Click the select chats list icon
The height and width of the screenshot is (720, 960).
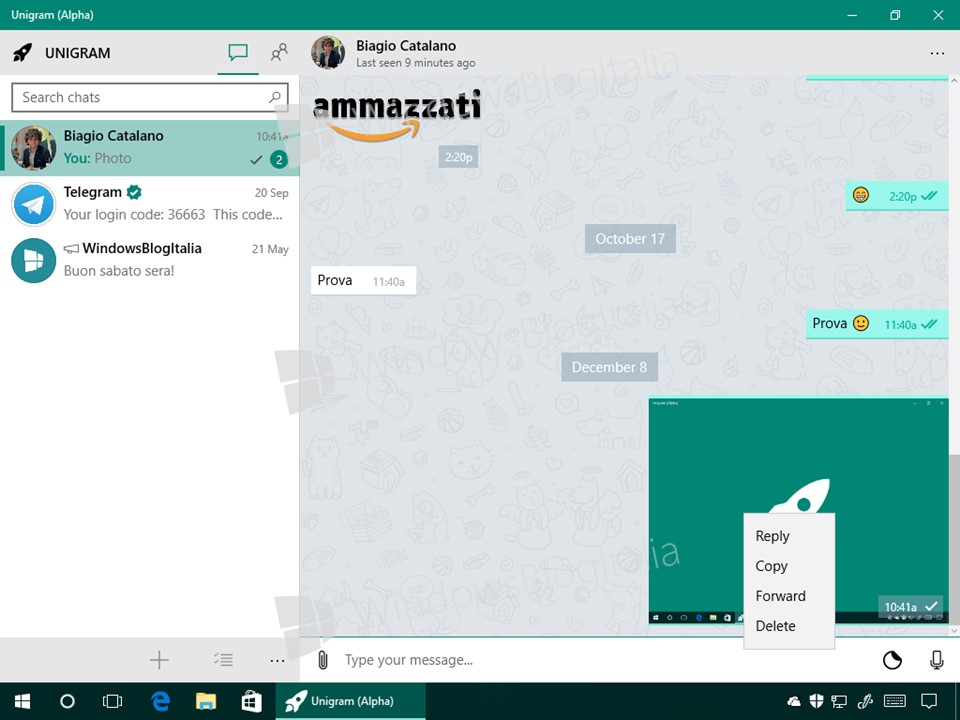223,660
